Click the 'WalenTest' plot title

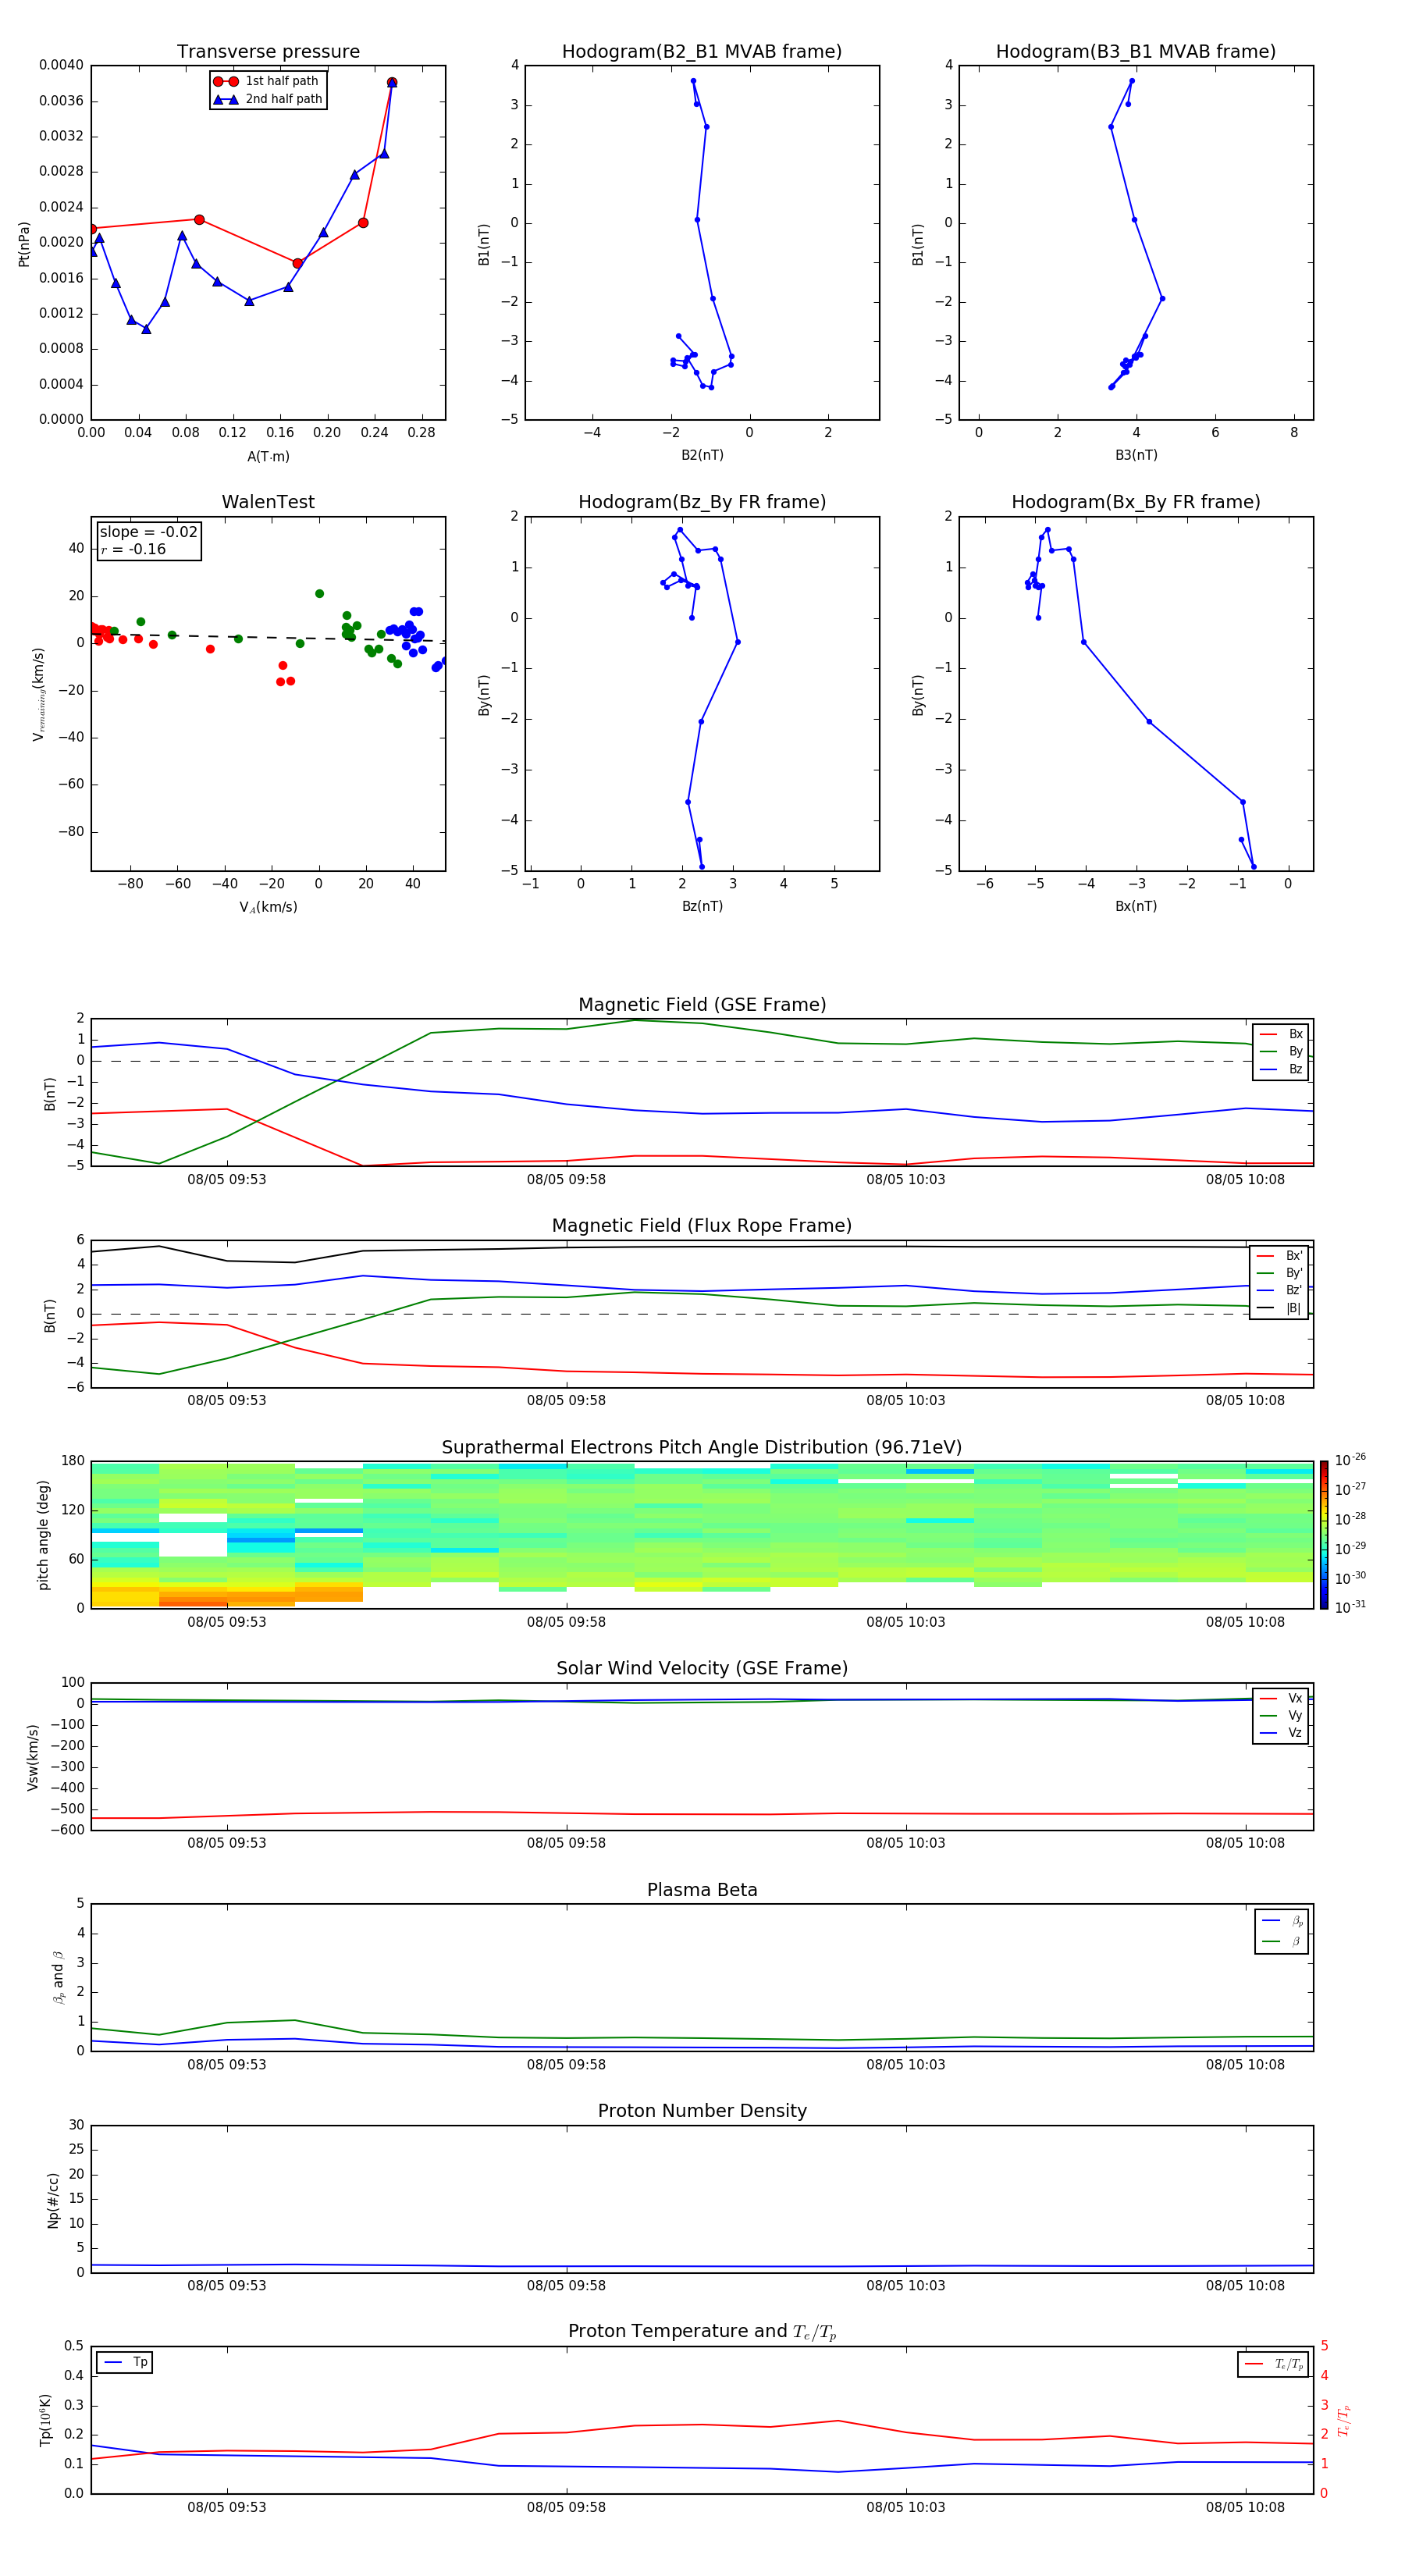click(268, 502)
